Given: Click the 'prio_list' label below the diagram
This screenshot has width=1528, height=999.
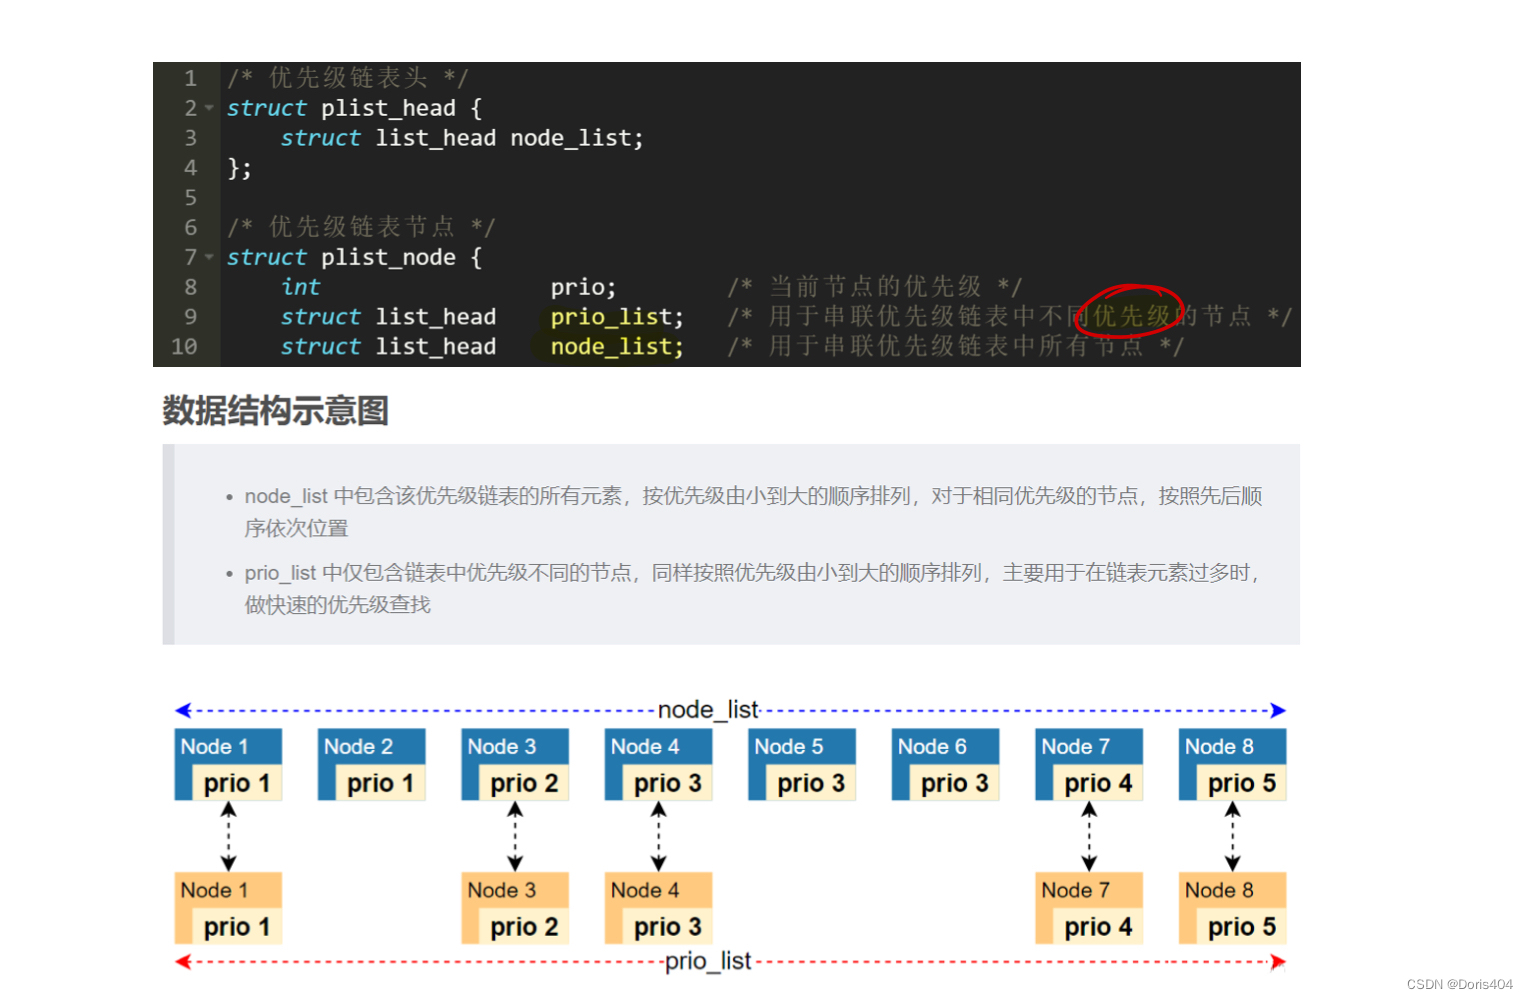Looking at the screenshot, I should (x=708, y=961).
